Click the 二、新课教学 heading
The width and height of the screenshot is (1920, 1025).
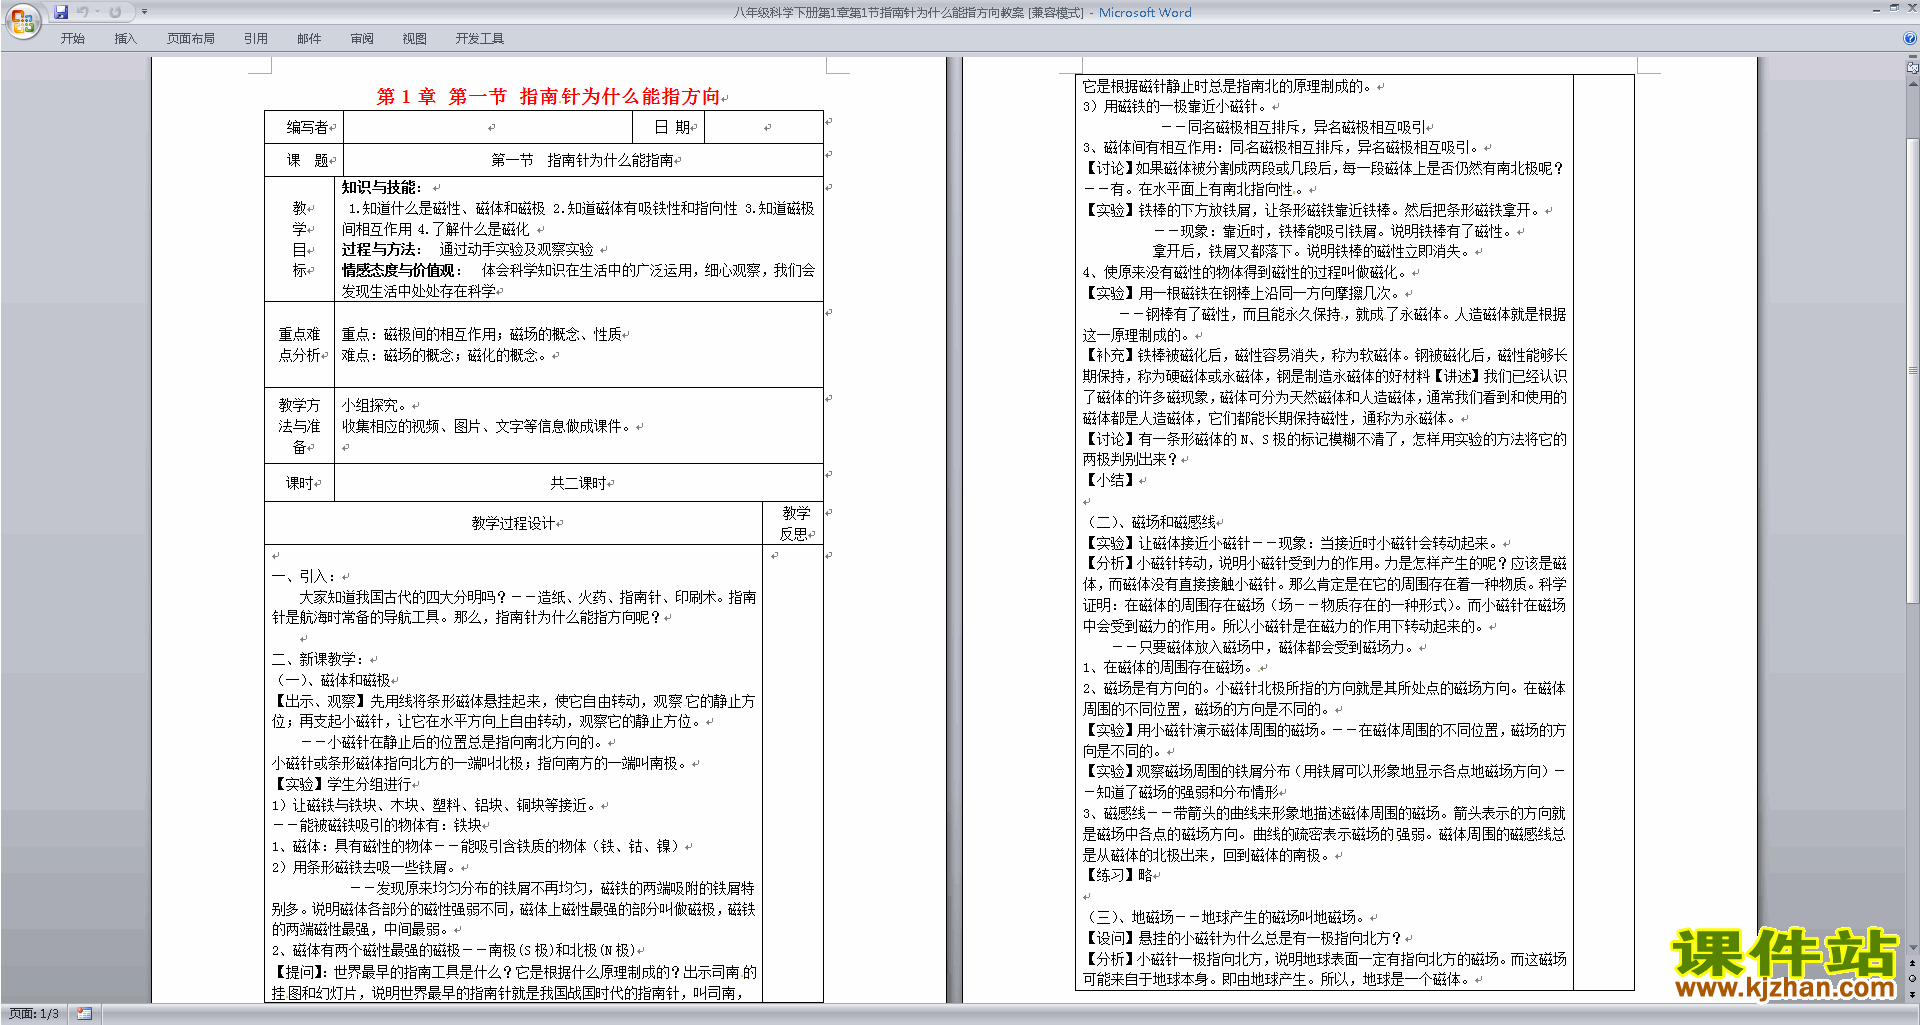320,659
